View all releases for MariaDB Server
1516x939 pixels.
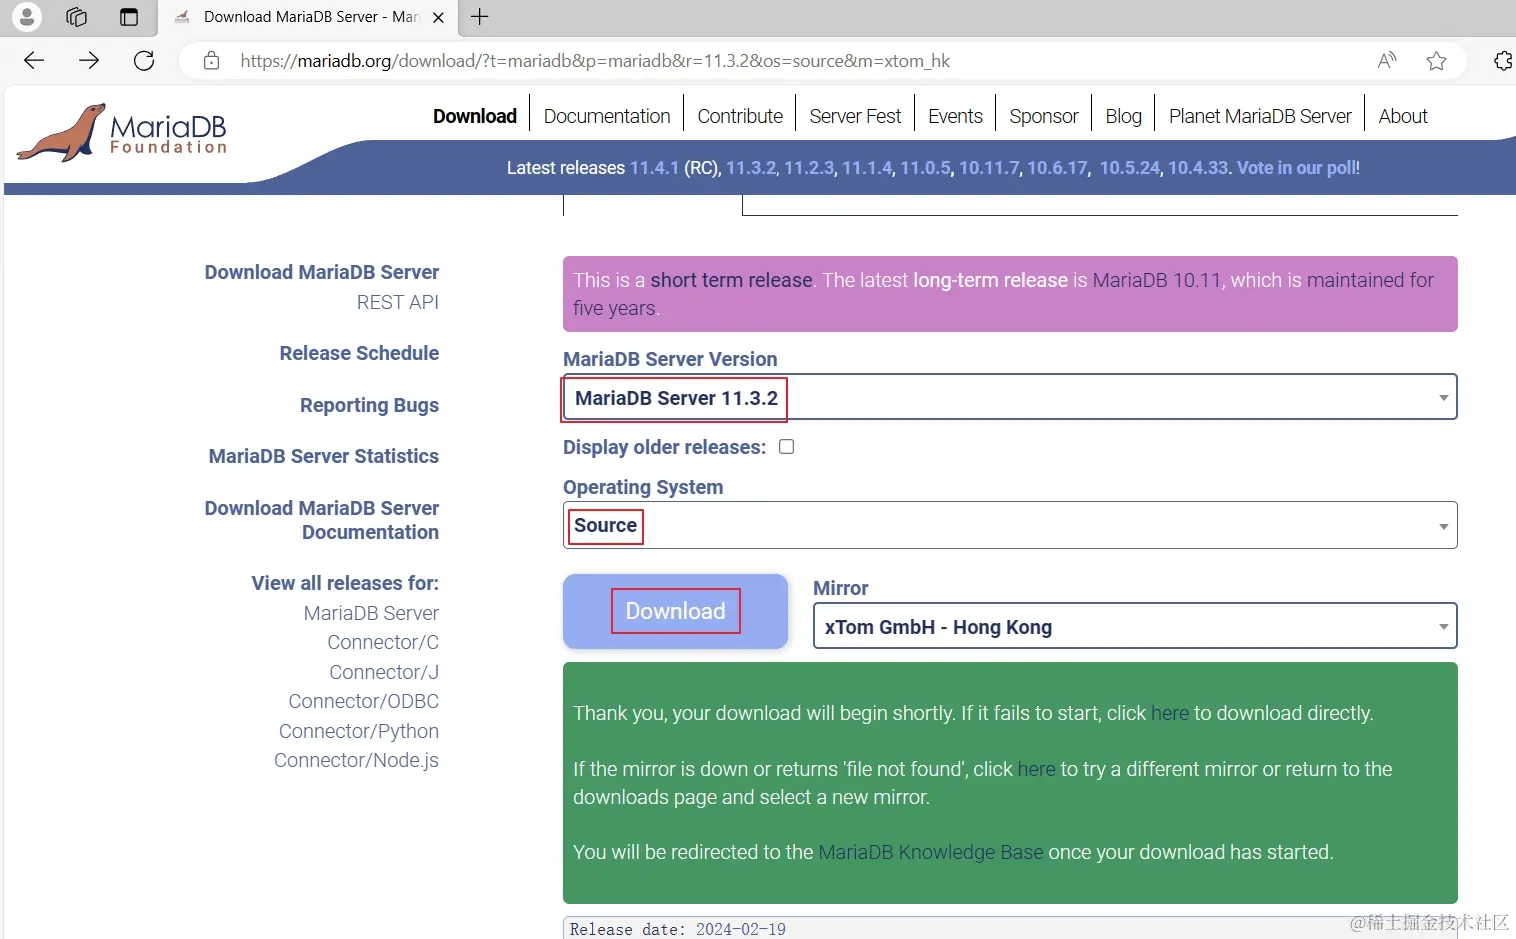coord(371,613)
